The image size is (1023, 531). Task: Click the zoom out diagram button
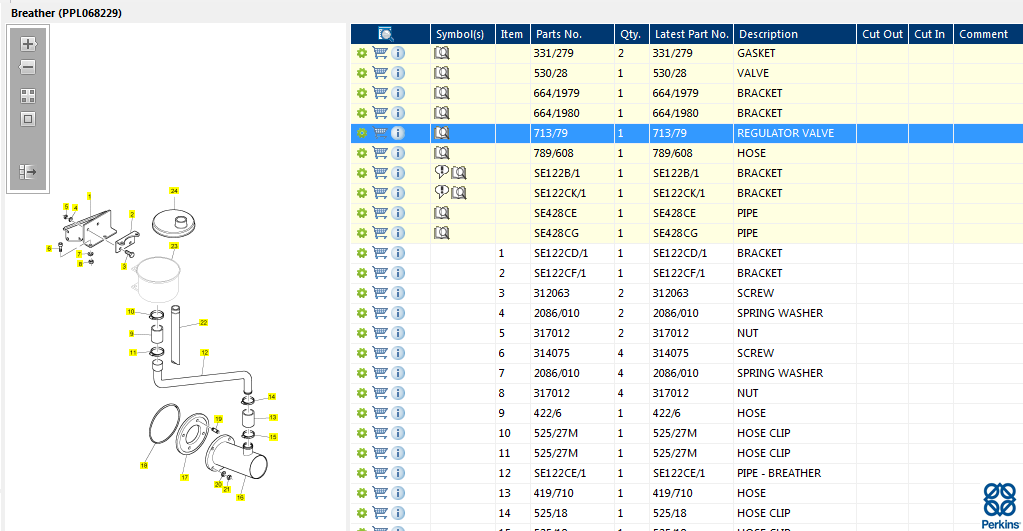tap(27, 67)
